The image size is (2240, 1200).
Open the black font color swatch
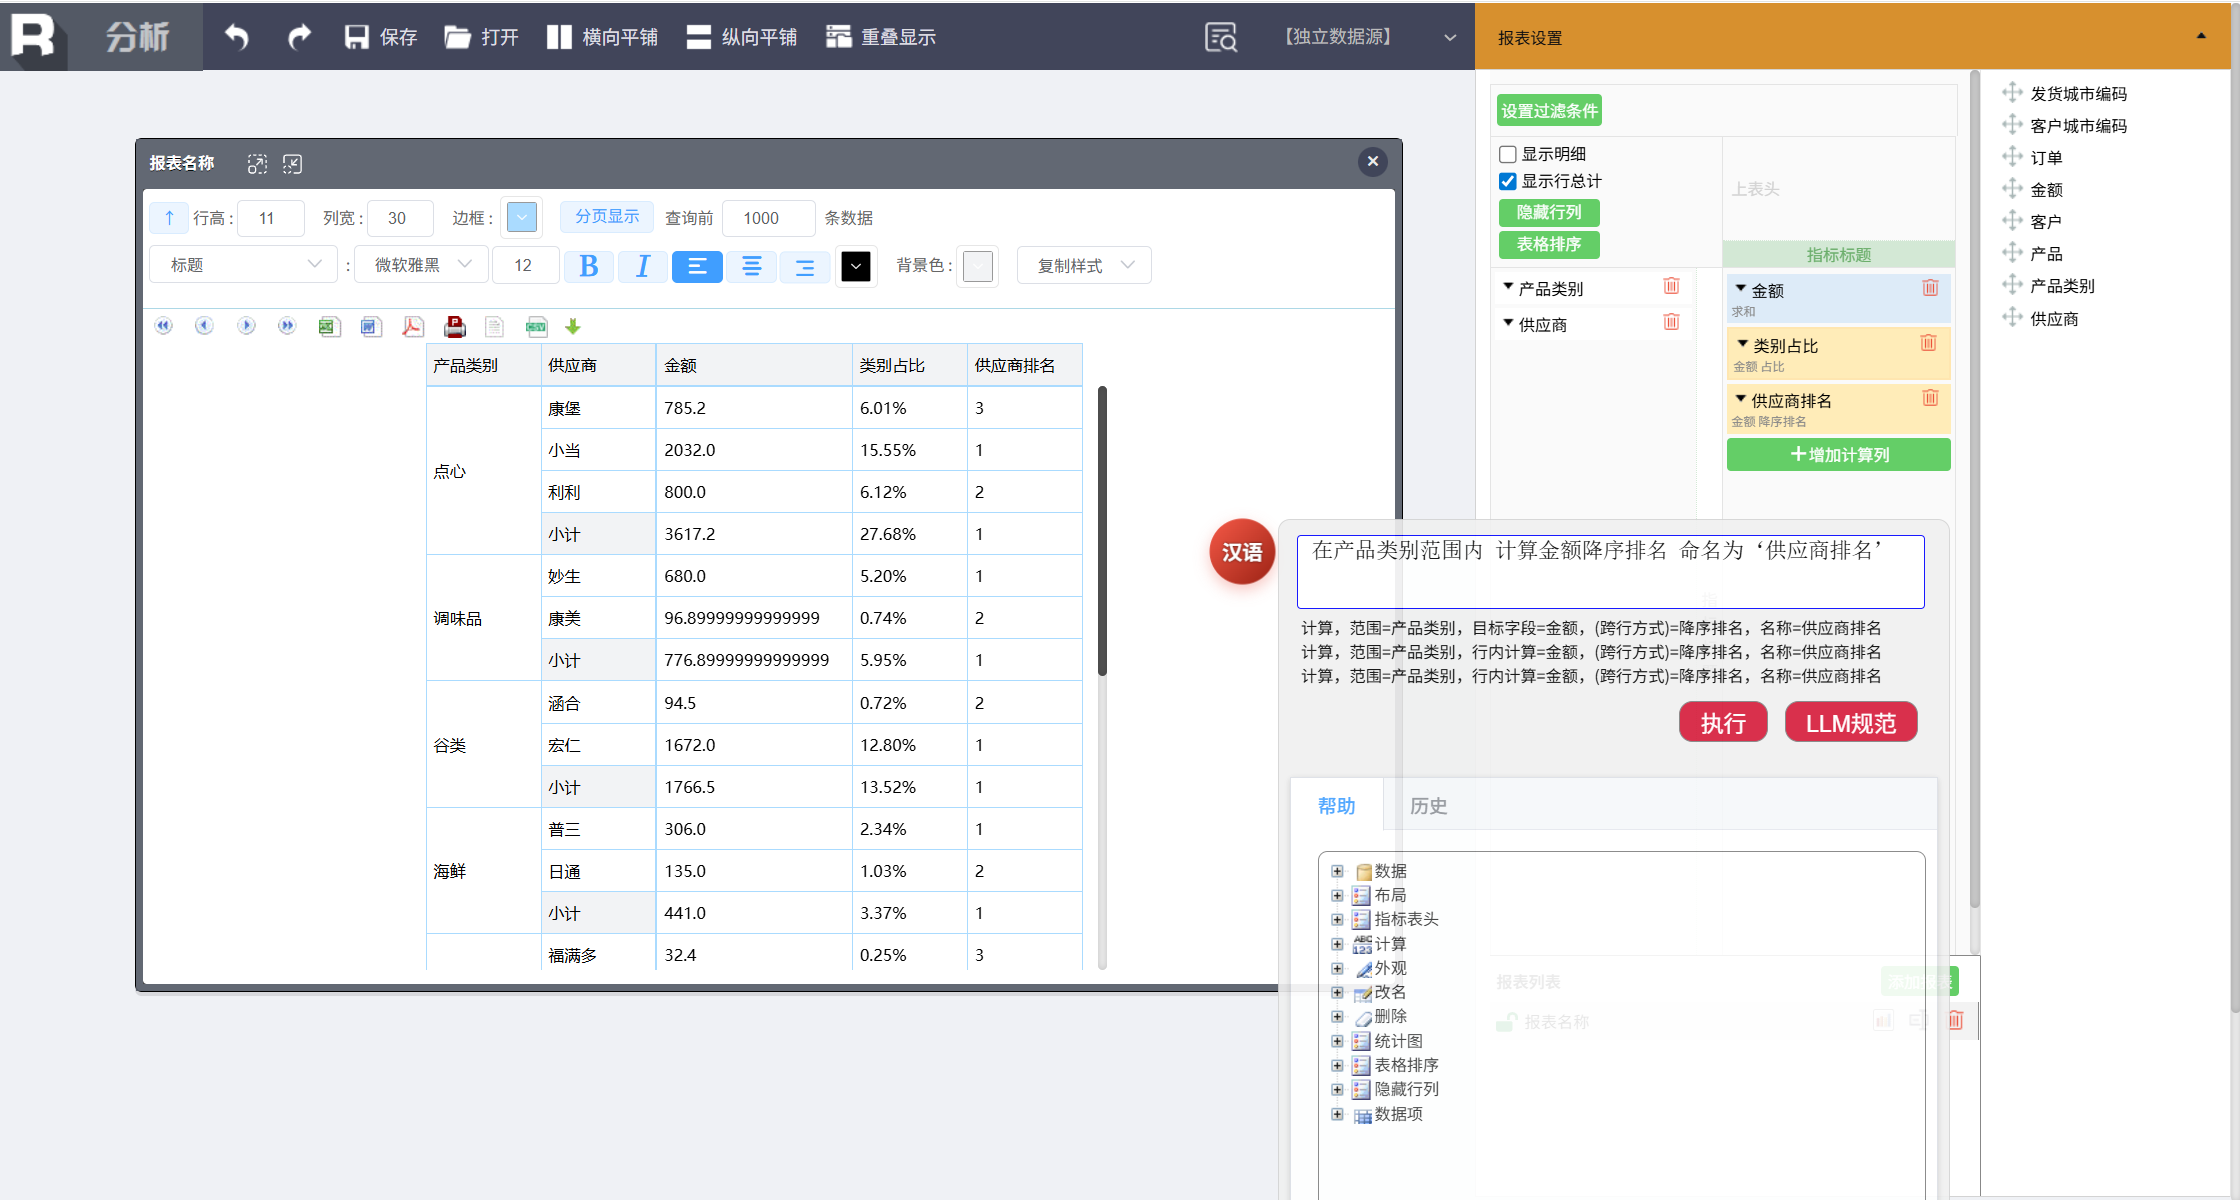855,266
